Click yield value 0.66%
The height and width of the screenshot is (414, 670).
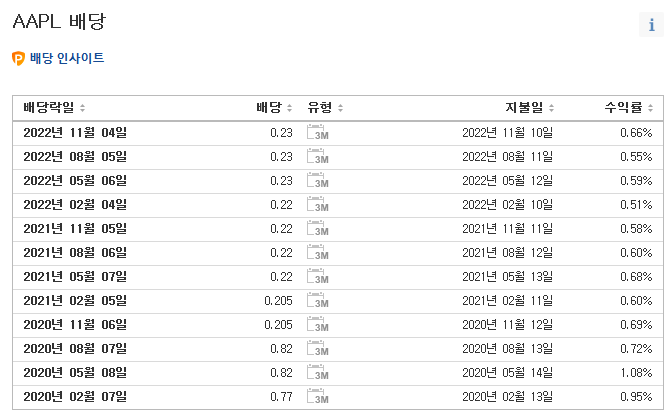click(x=636, y=133)
